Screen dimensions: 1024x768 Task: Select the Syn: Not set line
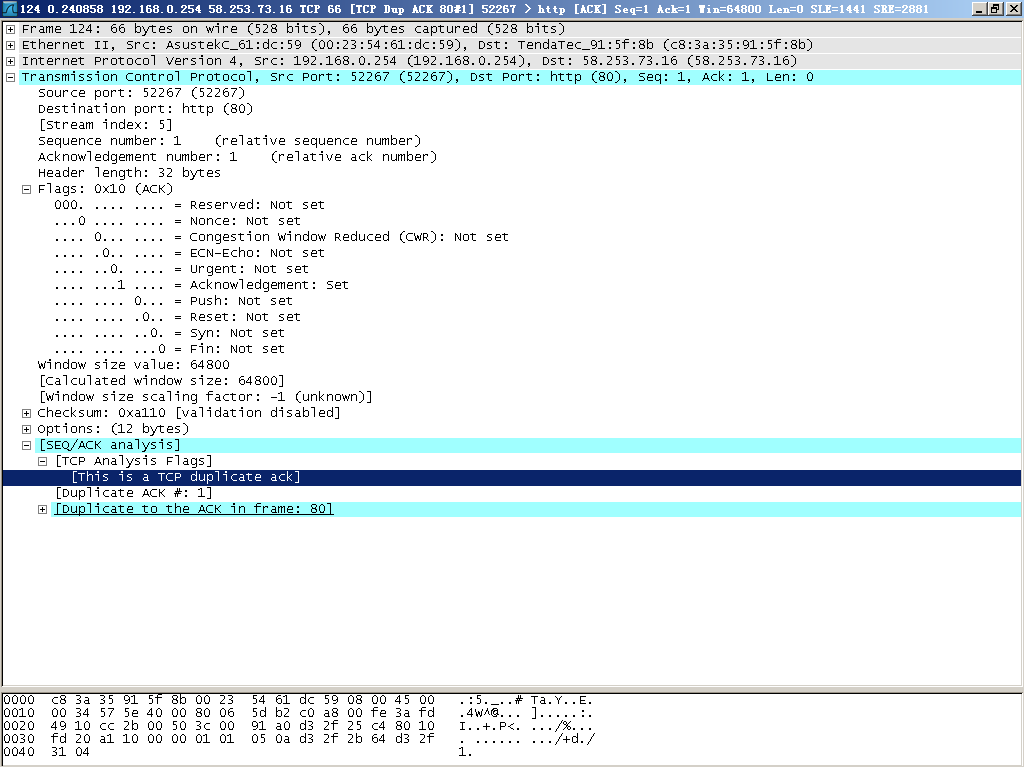click(169, 333)
